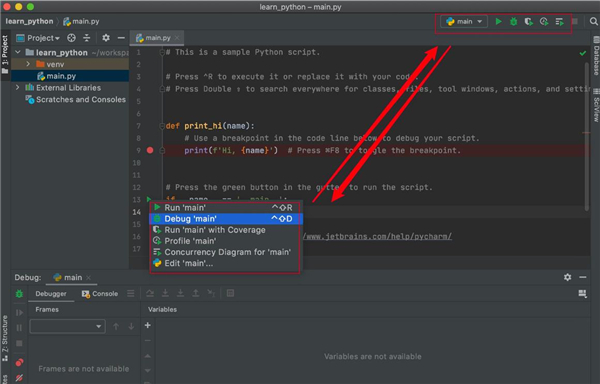Choose Debug 'main' from the popup menu

(x=225, y=218)
